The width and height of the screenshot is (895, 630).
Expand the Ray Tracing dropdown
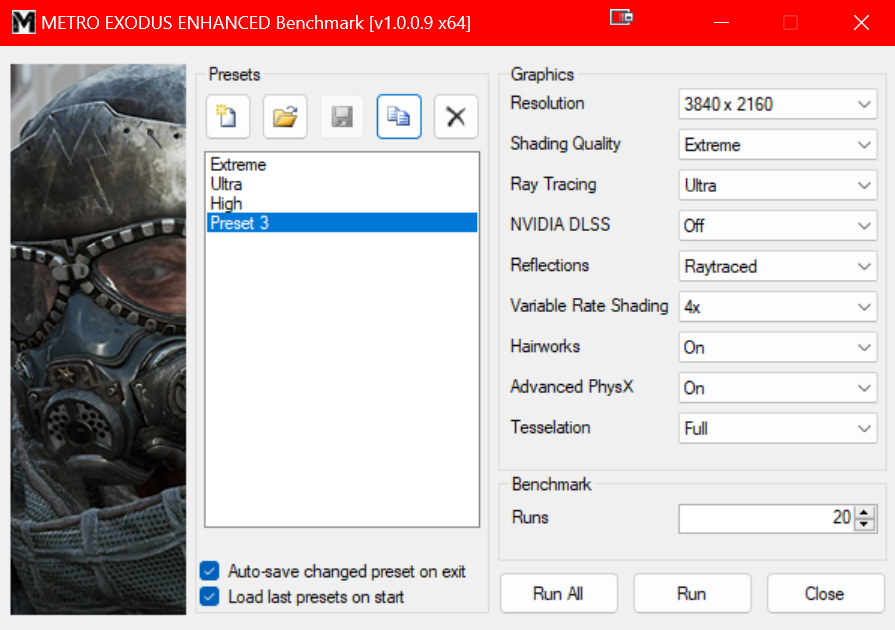(777, 185)
